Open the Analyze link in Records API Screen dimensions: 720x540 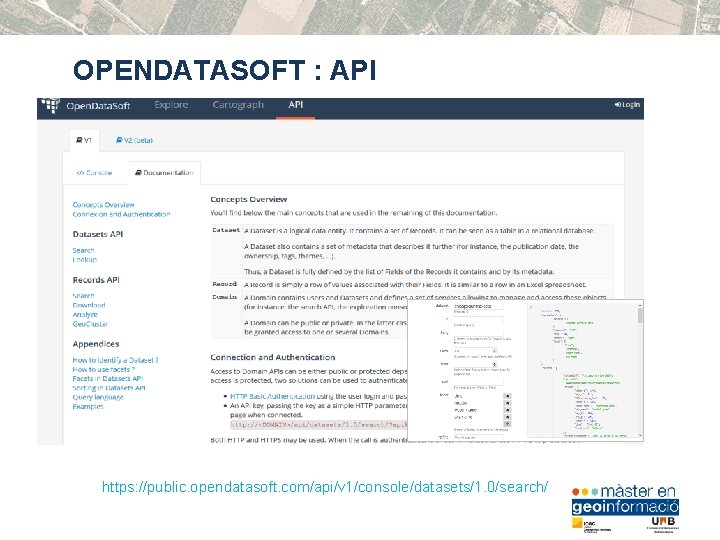tap(85, 315)
